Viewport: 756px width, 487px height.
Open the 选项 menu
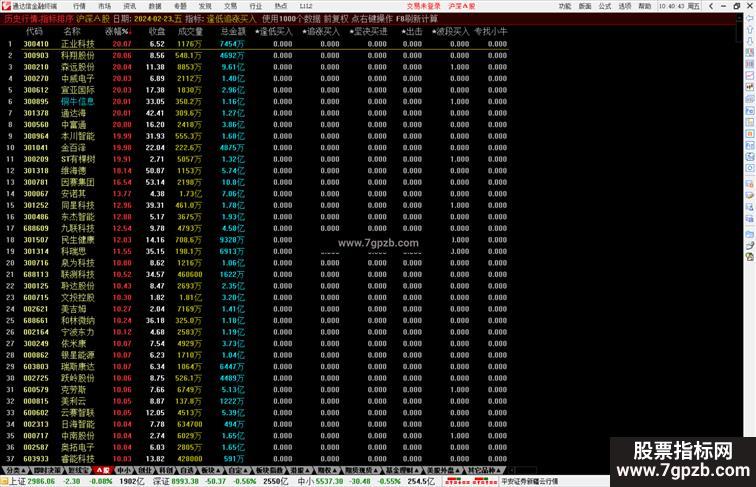(x=625, y=6)
